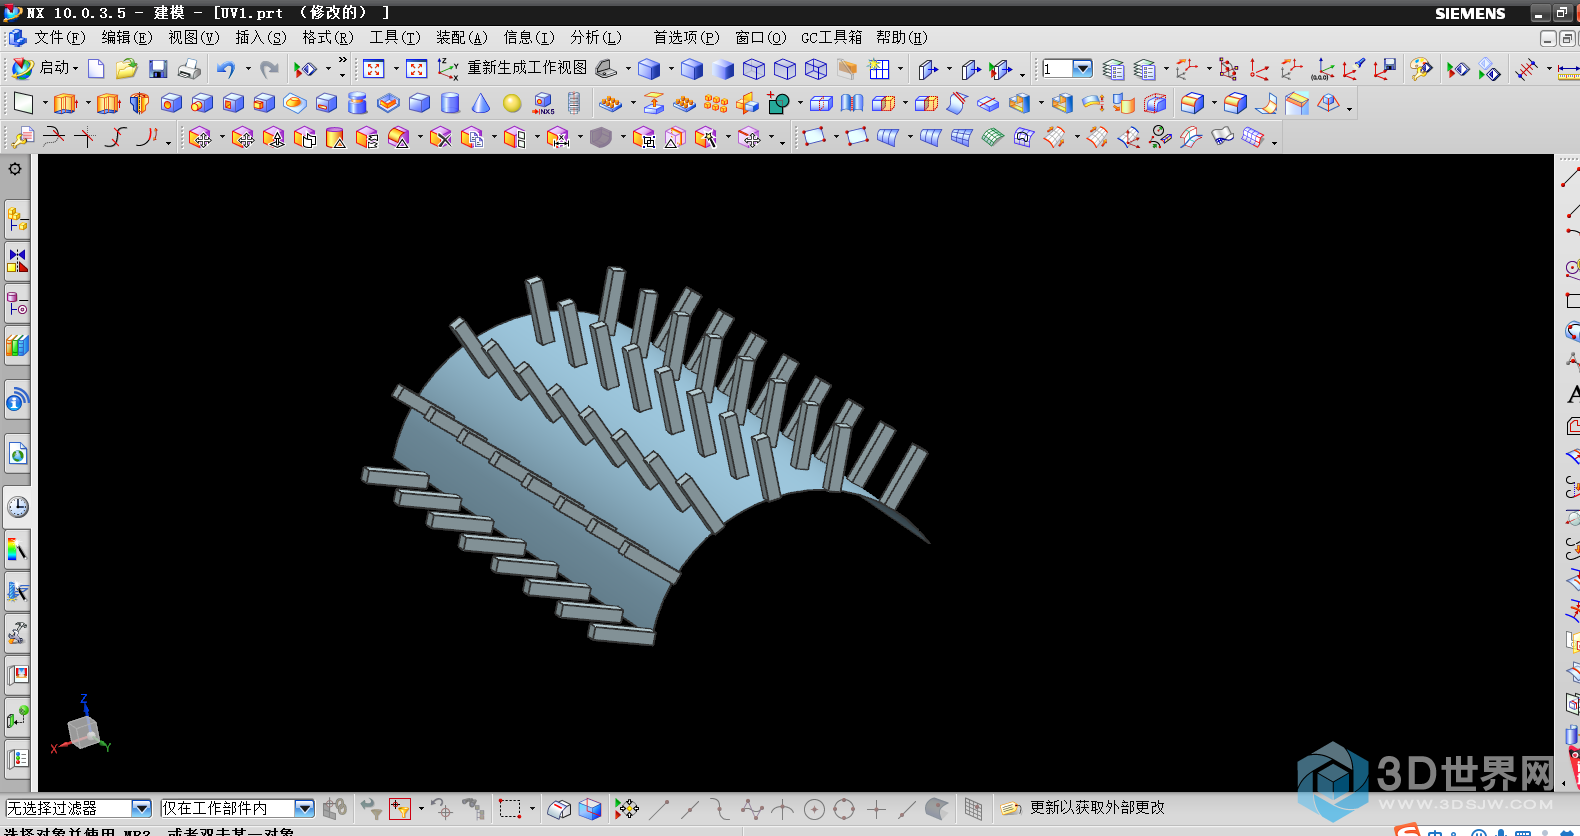Create a new file with the blank page icon
The width and height of the screenshot is (1580, 836).
click(x=96, y=69)
